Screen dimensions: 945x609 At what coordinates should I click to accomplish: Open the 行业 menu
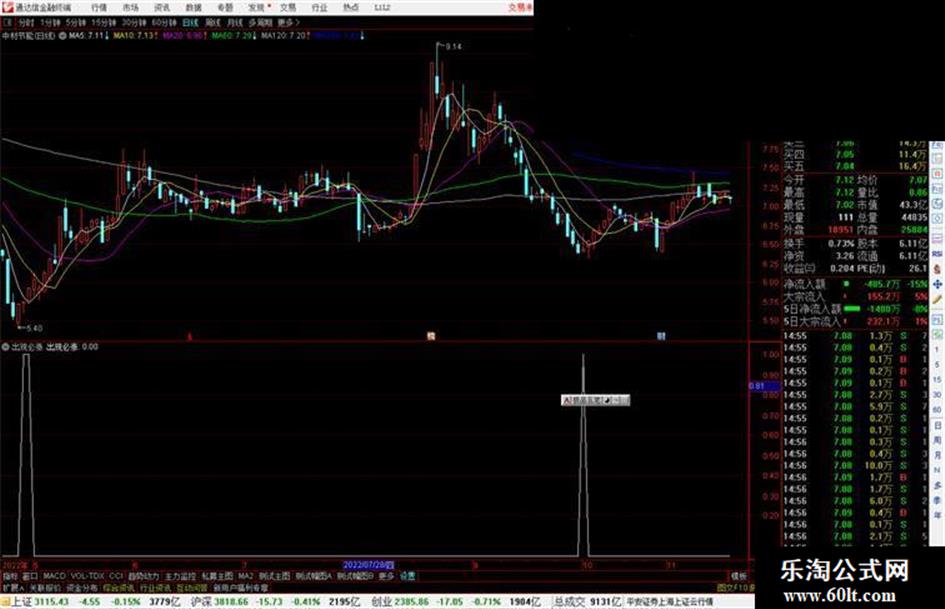pyautogui.click(x=319, y=8)
